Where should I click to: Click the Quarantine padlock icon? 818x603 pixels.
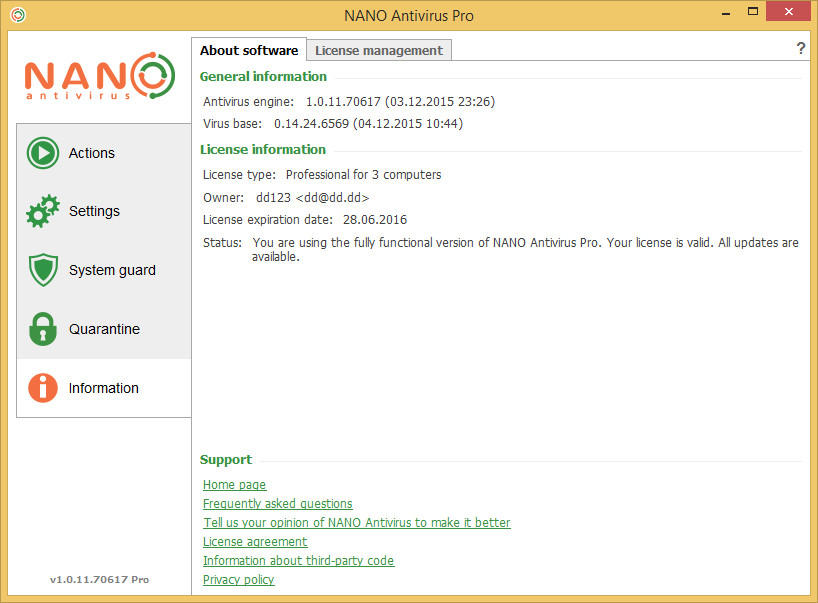pyautogui.click(x=43, y=329)
